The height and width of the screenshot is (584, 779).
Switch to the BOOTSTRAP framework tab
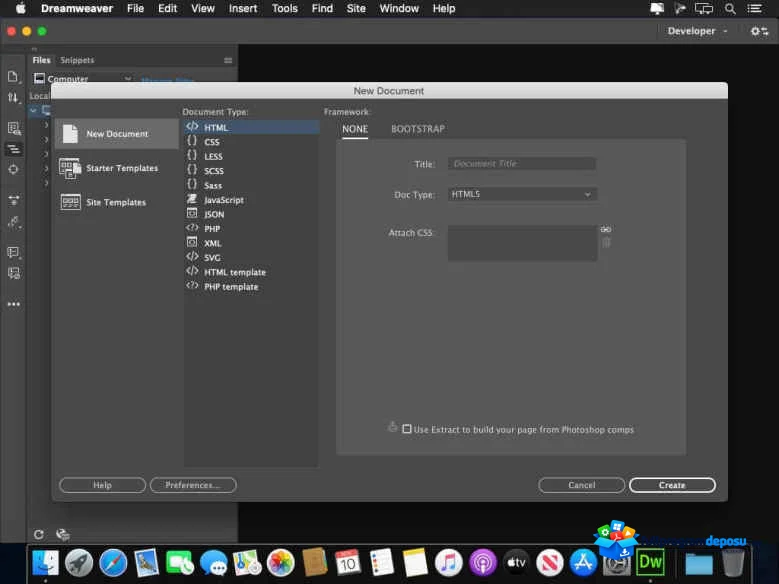point(418,129)
